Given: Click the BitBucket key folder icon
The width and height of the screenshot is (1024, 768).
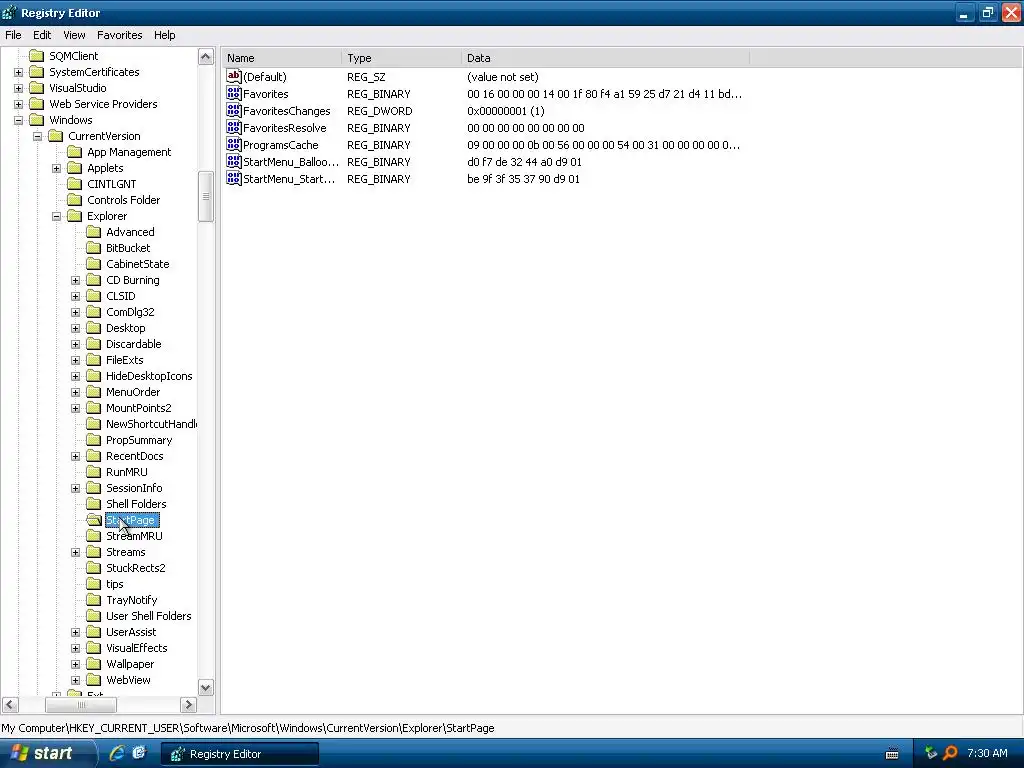Looking at the screenshot, I should click(x=94, y=248).
